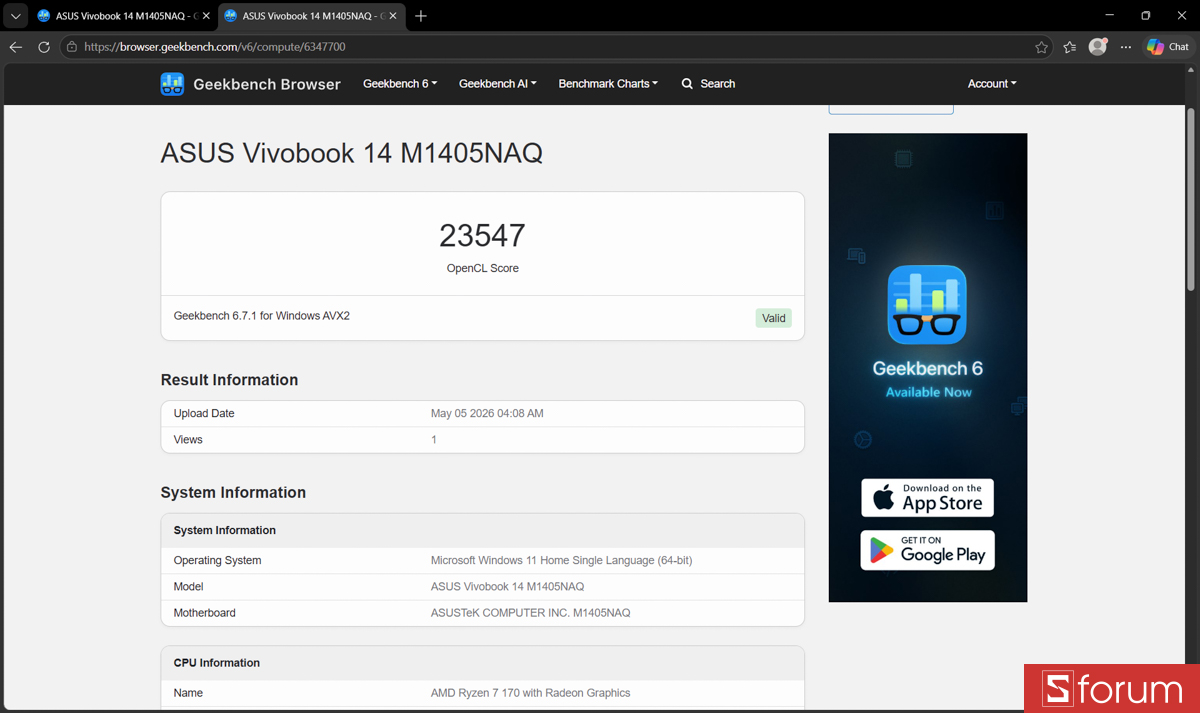Close the first ASUS Vivobook tab
The image size is (1200, 713).
(x=206, y=16)
